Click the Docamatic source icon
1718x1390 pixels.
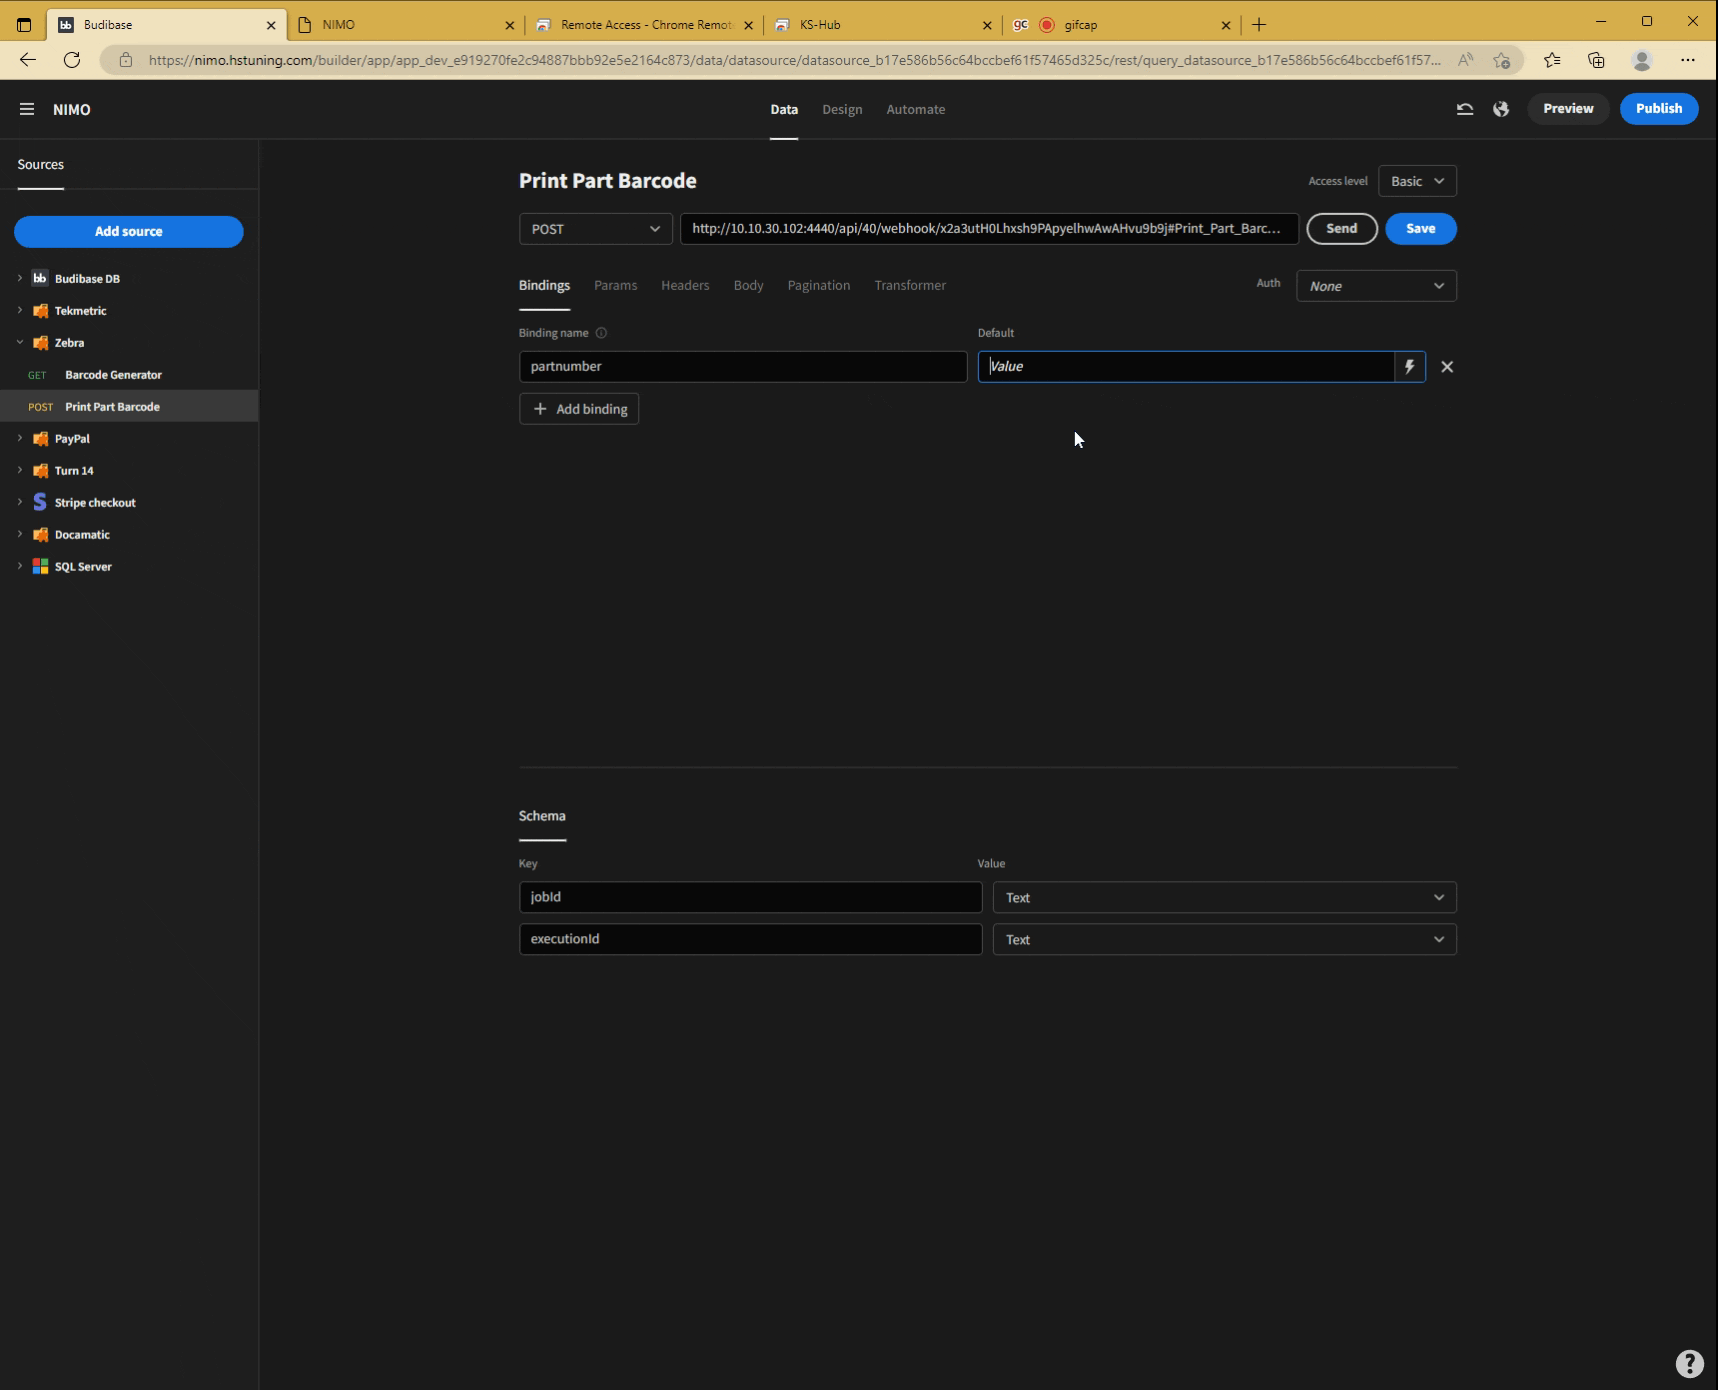(x=40, y=534)
